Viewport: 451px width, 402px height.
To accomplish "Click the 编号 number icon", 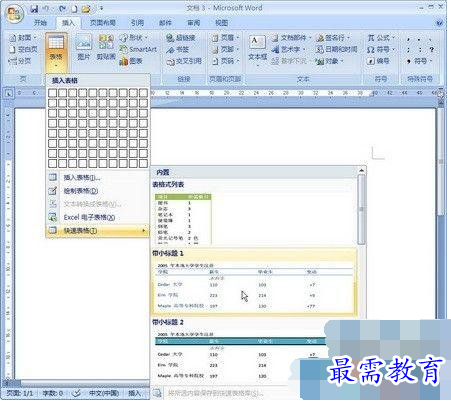I will 378,61.
